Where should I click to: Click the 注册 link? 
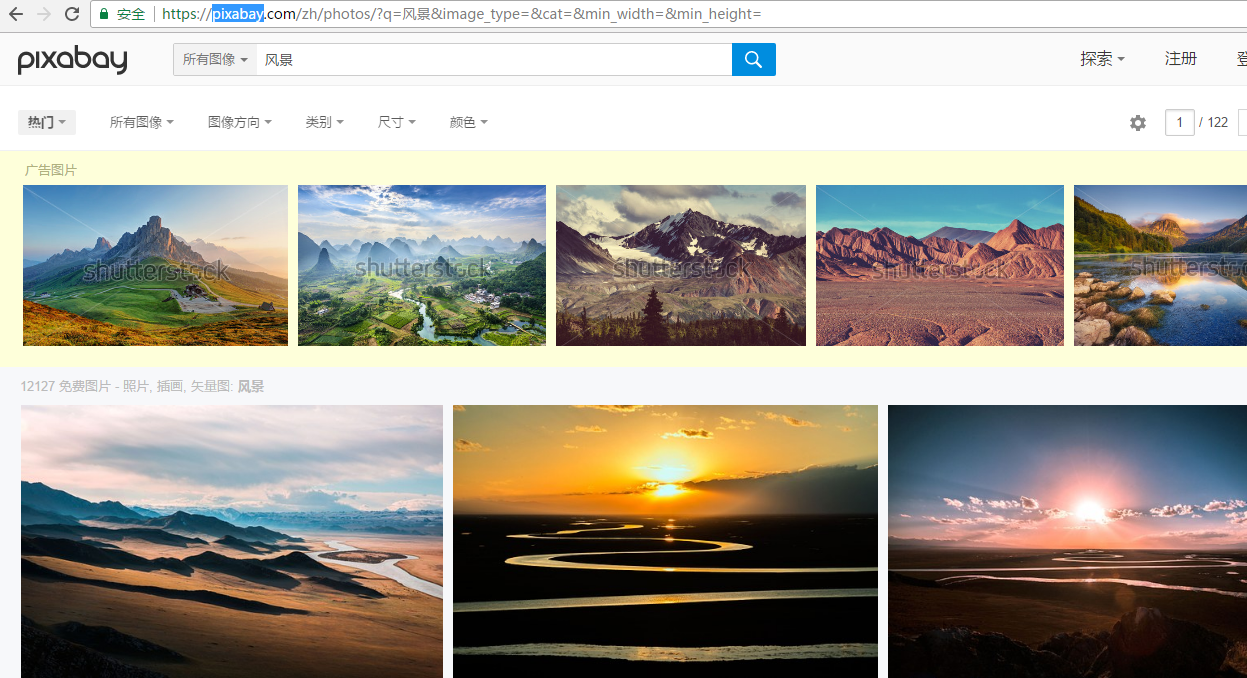(x=1180, y=59)
